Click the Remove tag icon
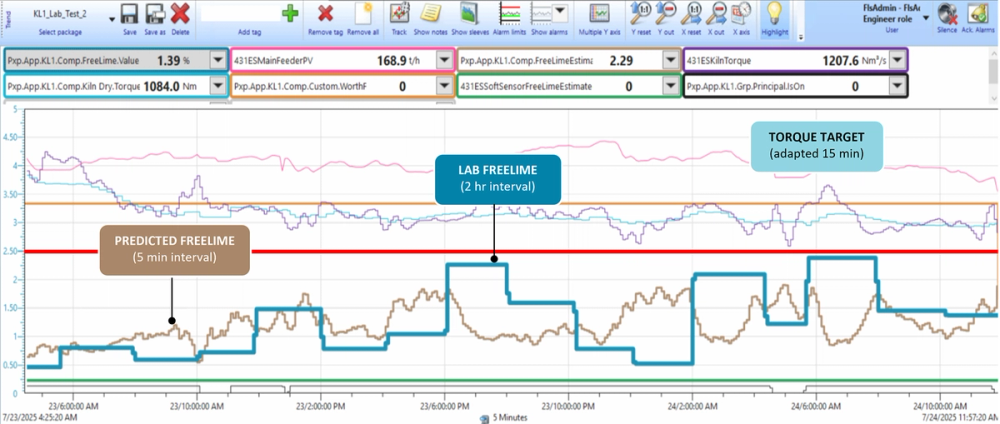 (x=325, y=13)
